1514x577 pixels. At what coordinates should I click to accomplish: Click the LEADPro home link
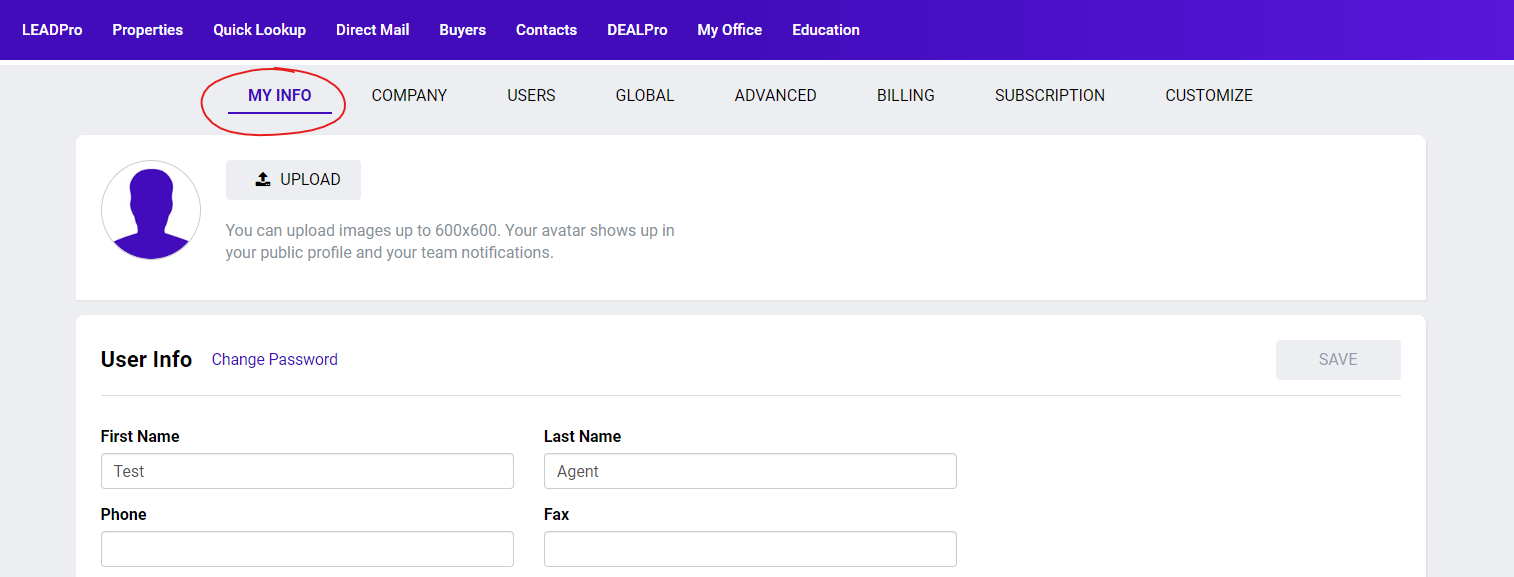pos(52,30)
